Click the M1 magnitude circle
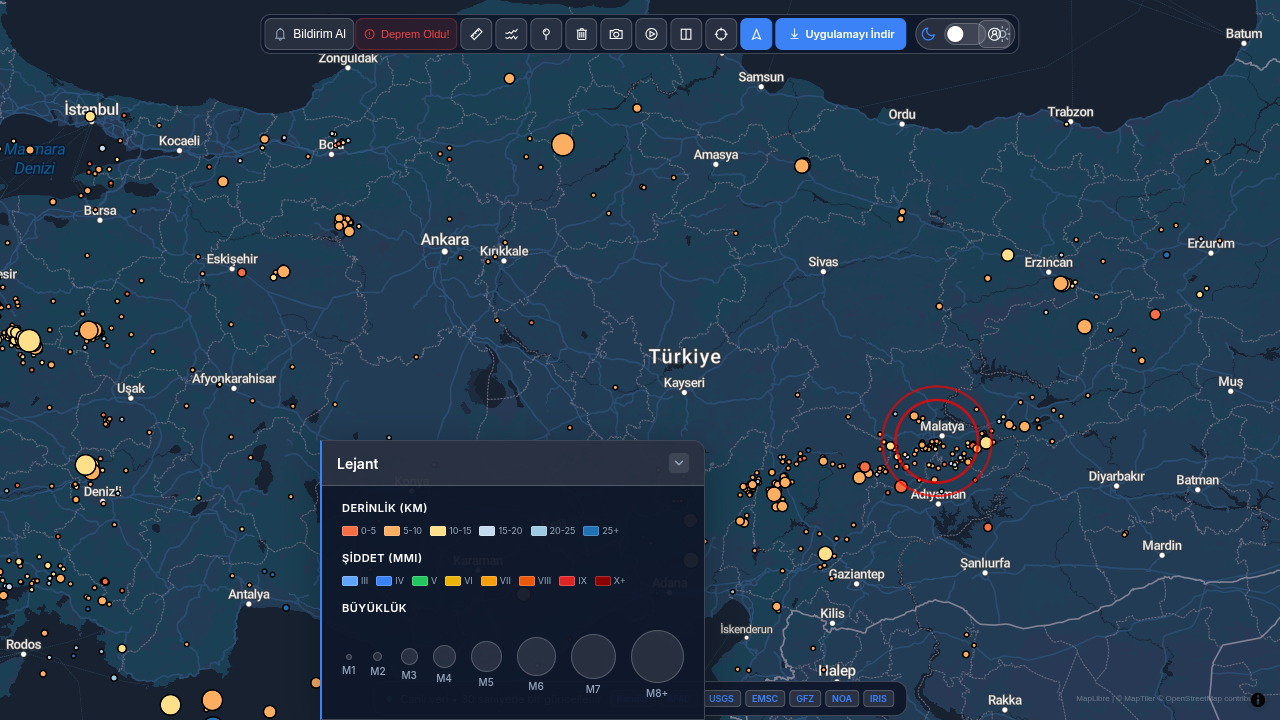The width and height of the screenshot is (1280, 720). [349, 657]
